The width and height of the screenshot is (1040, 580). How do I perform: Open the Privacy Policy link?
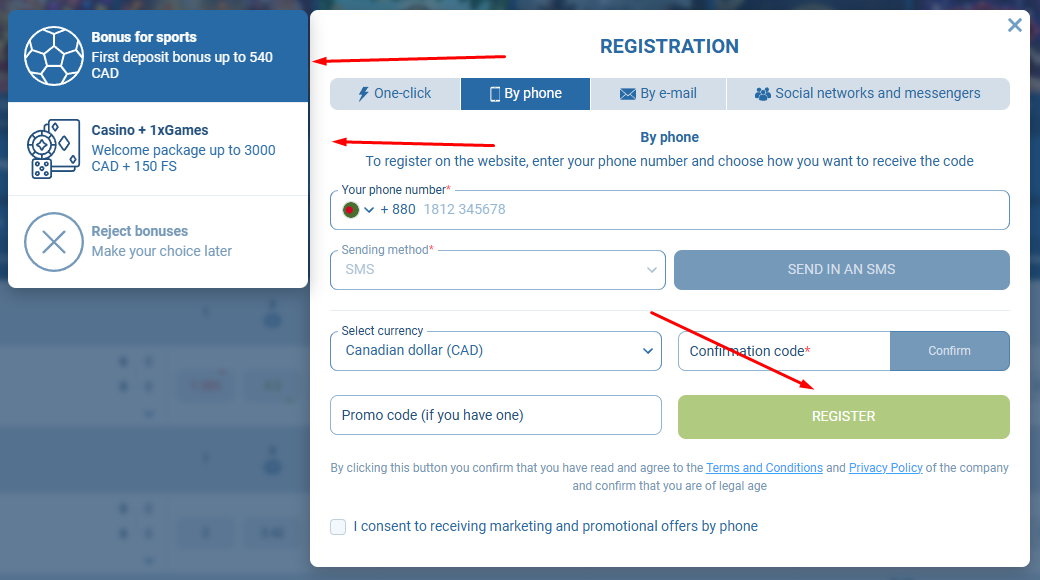[x=885, y=468]
